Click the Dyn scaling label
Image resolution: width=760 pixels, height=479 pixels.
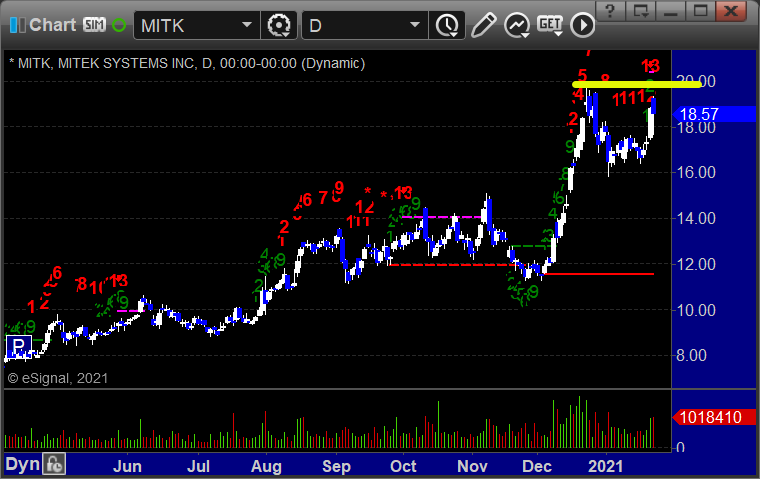[x=22, y=464]
